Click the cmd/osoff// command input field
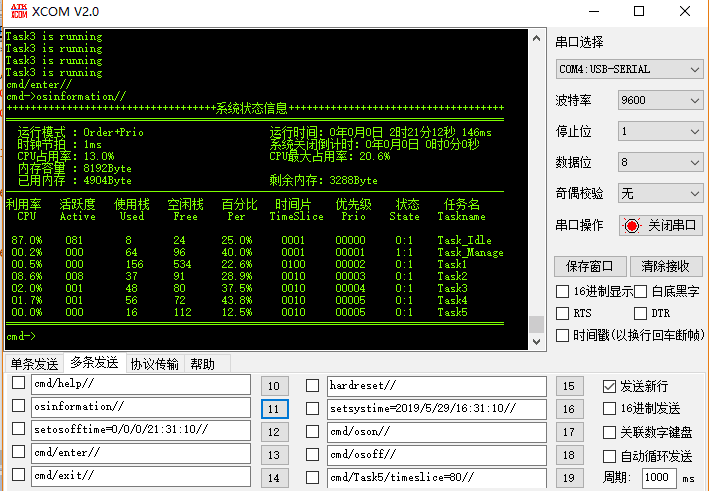This screenshot has height=491, width=709. [x=437, y=455]
